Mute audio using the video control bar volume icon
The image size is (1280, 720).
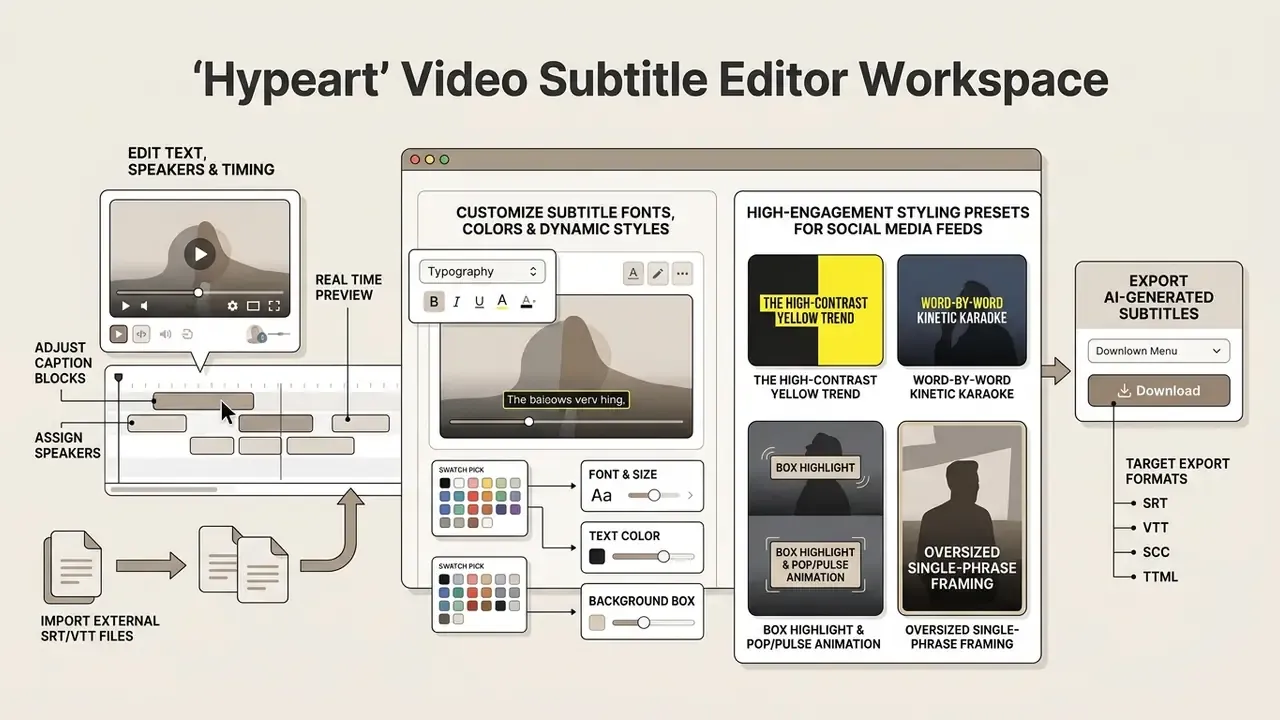144,306
